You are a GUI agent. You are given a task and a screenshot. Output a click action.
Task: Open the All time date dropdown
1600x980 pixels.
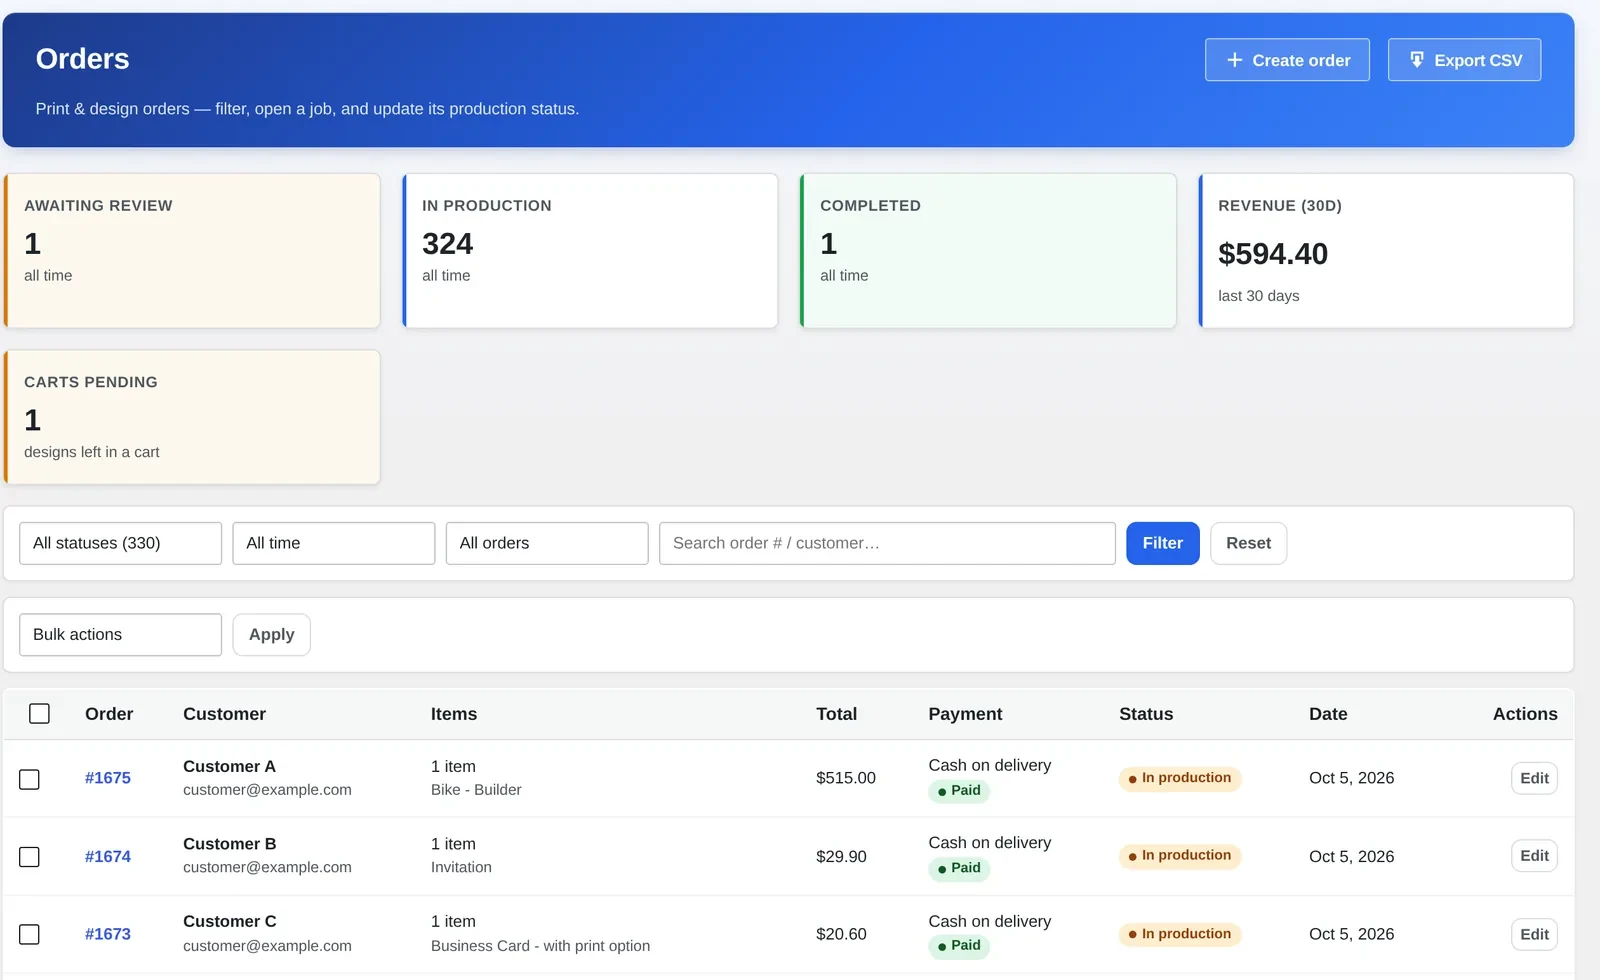point(333,543)
